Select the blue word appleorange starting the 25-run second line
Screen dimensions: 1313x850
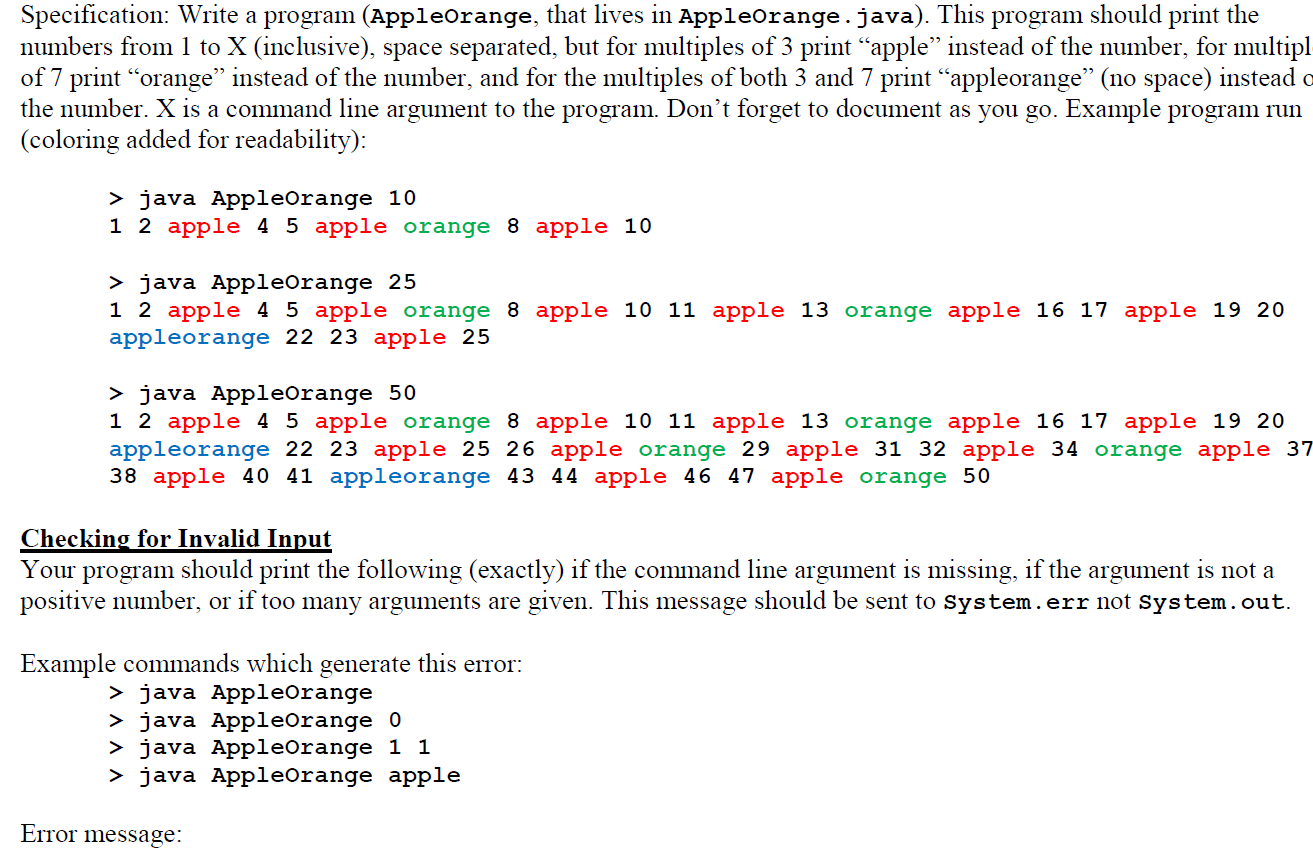[189, 337]
